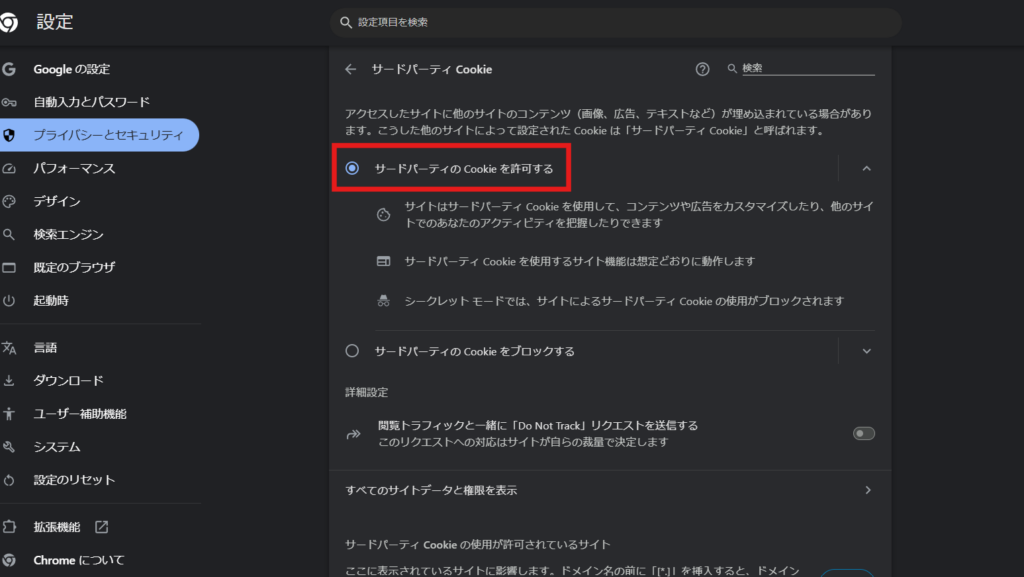
Task: Click the Chrome logo beside 設定 title
Action: pos(8,22)
